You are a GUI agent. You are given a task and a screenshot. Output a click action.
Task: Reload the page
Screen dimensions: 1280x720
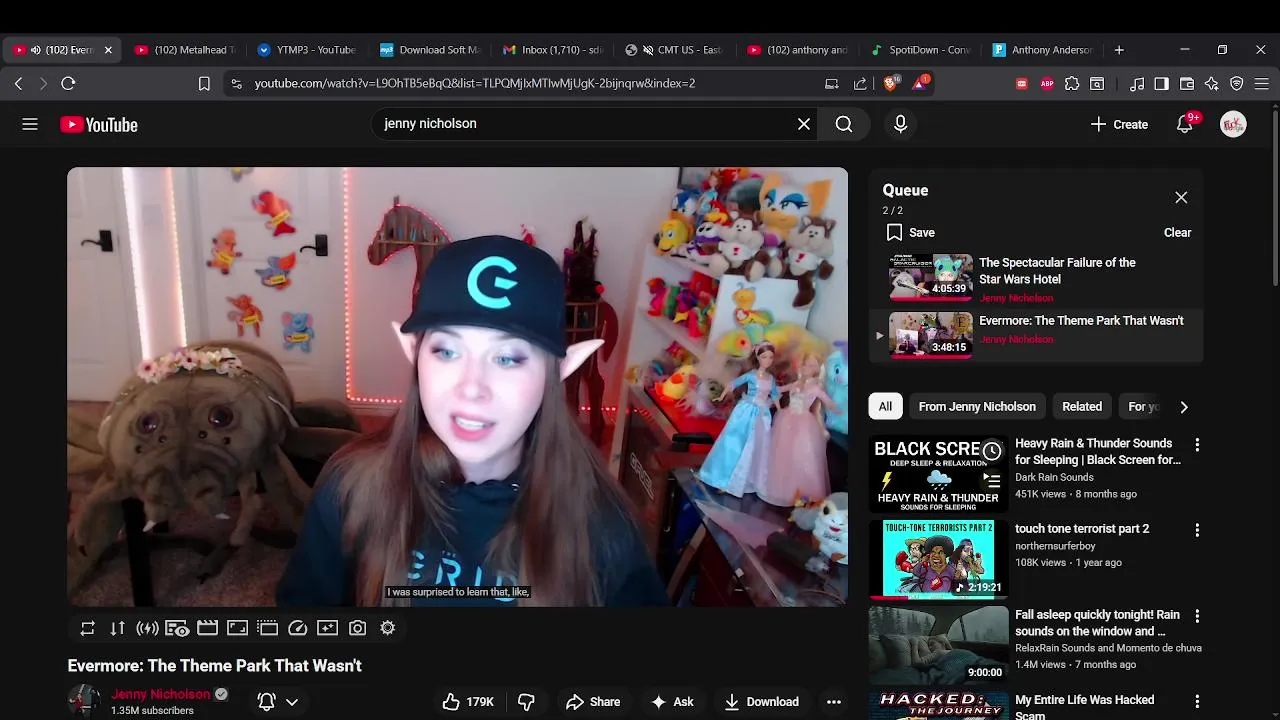point(68,84)
